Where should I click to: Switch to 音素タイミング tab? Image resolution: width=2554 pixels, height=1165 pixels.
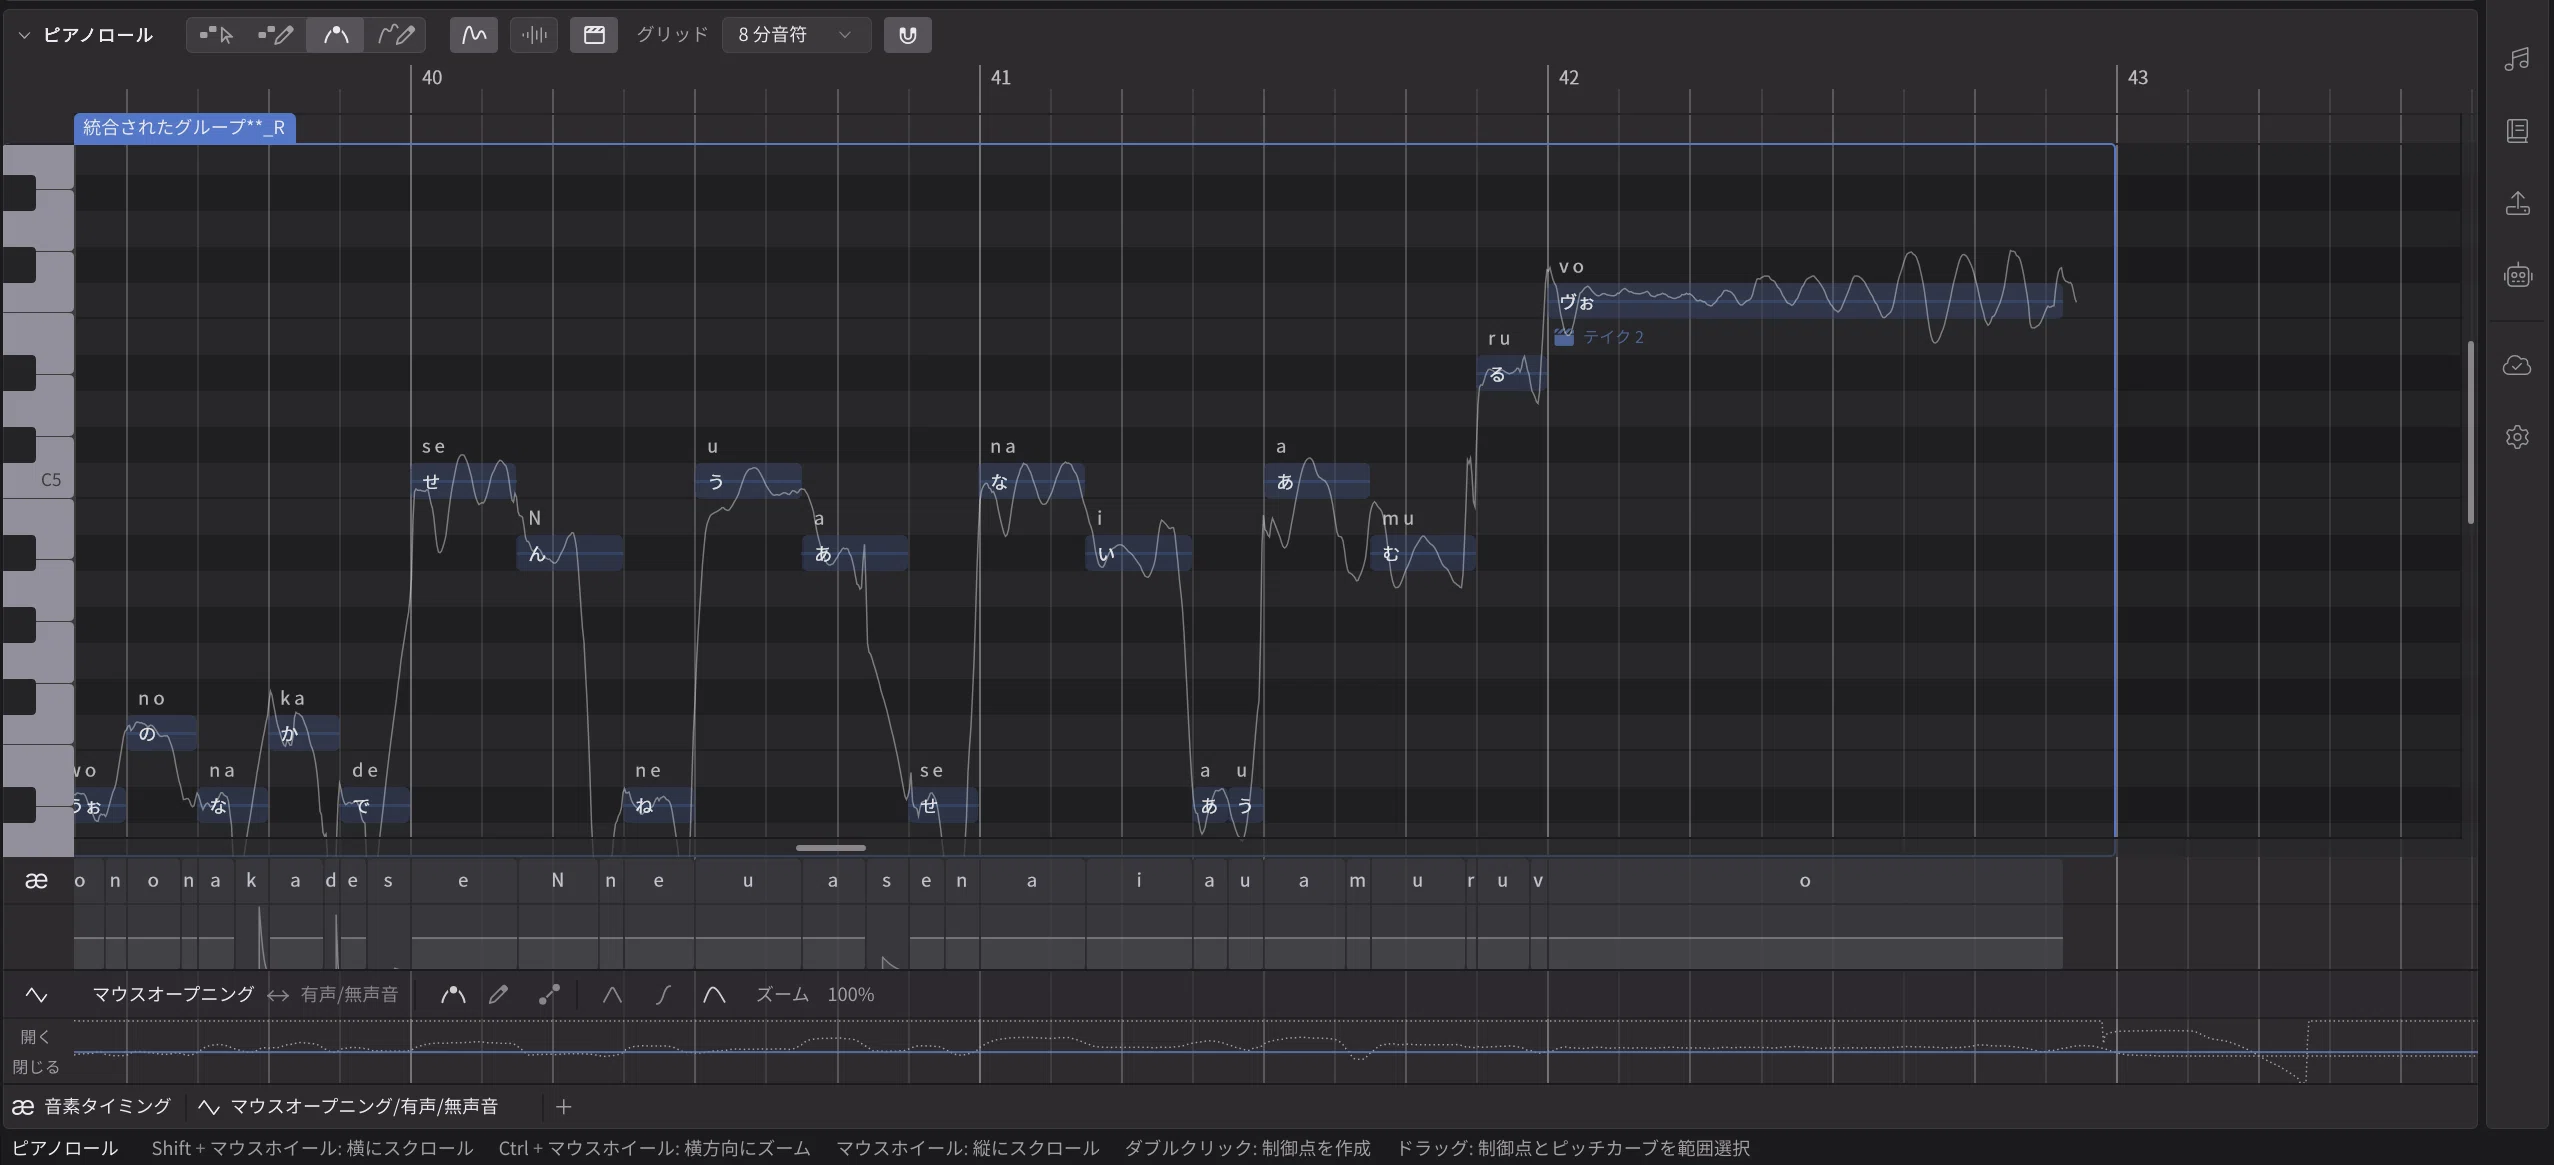(x=92, y=1106)
